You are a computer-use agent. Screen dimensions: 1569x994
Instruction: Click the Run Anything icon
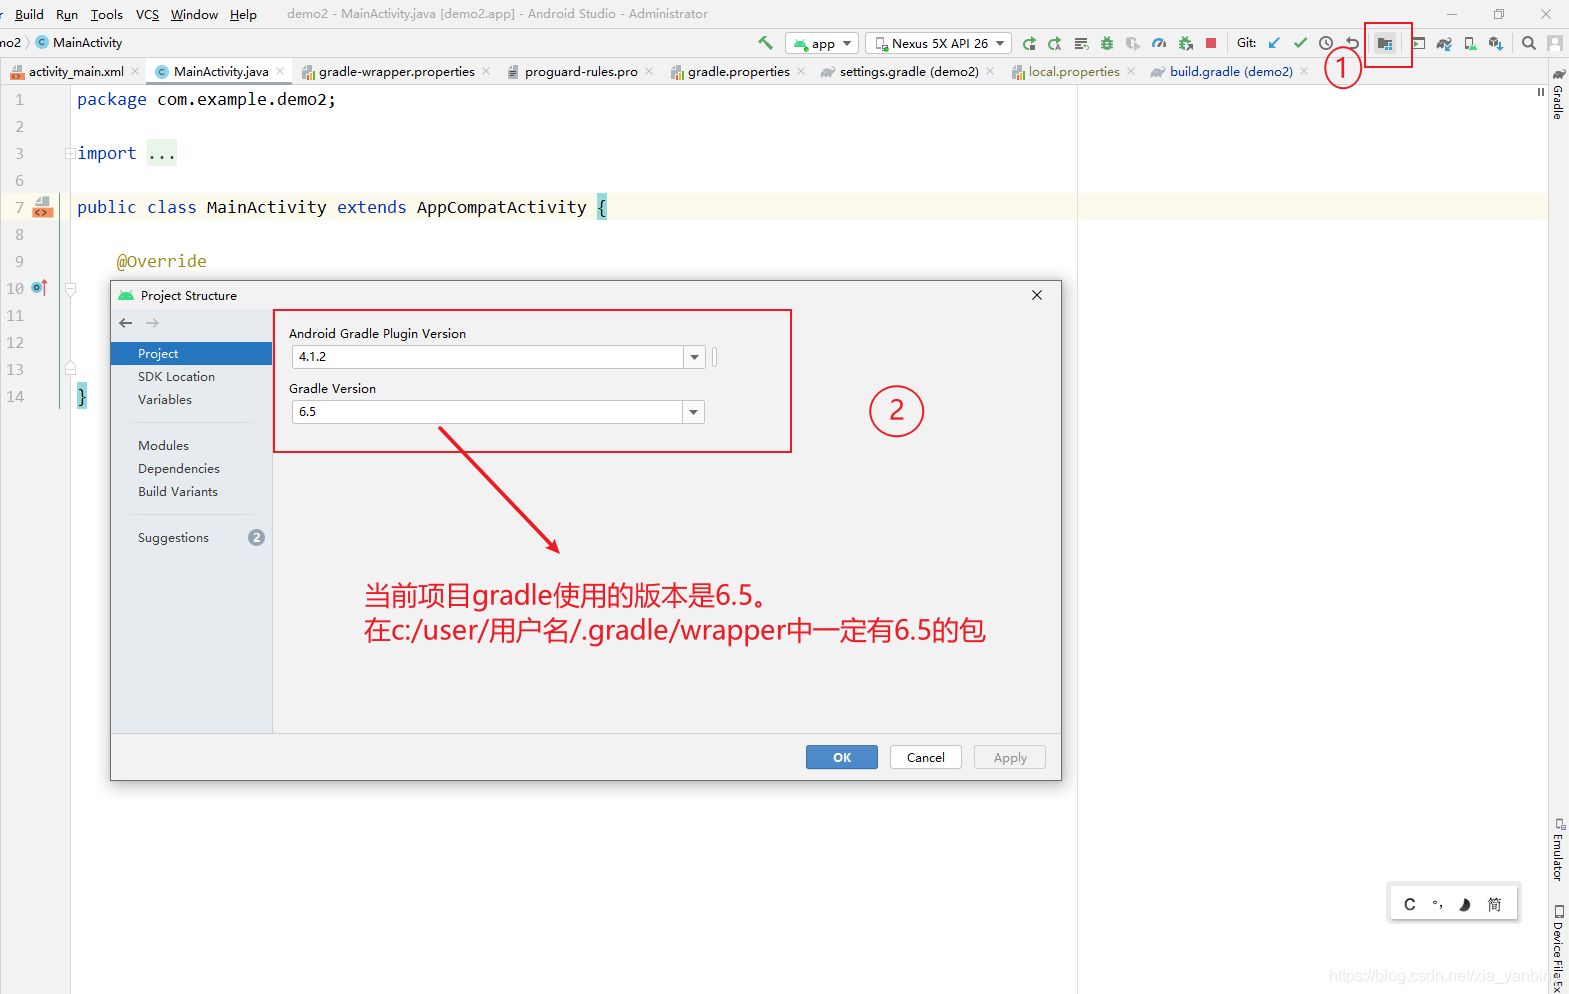pyautogui.click(x=1418, y=43)
